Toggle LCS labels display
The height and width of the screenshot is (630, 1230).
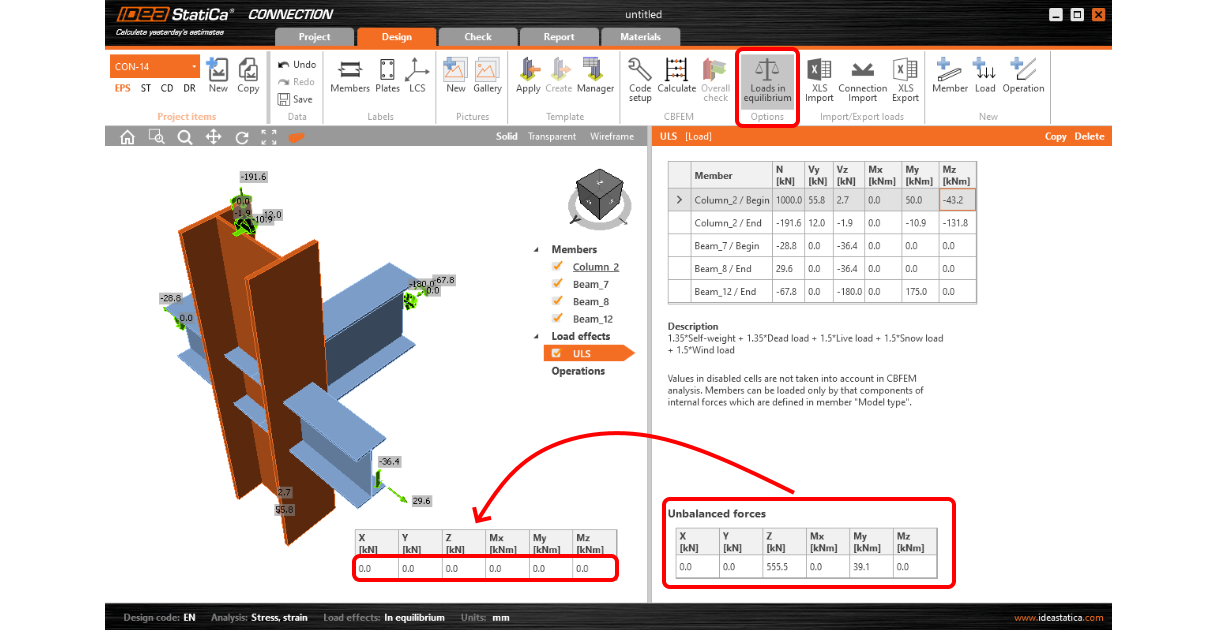click(417, 76)
